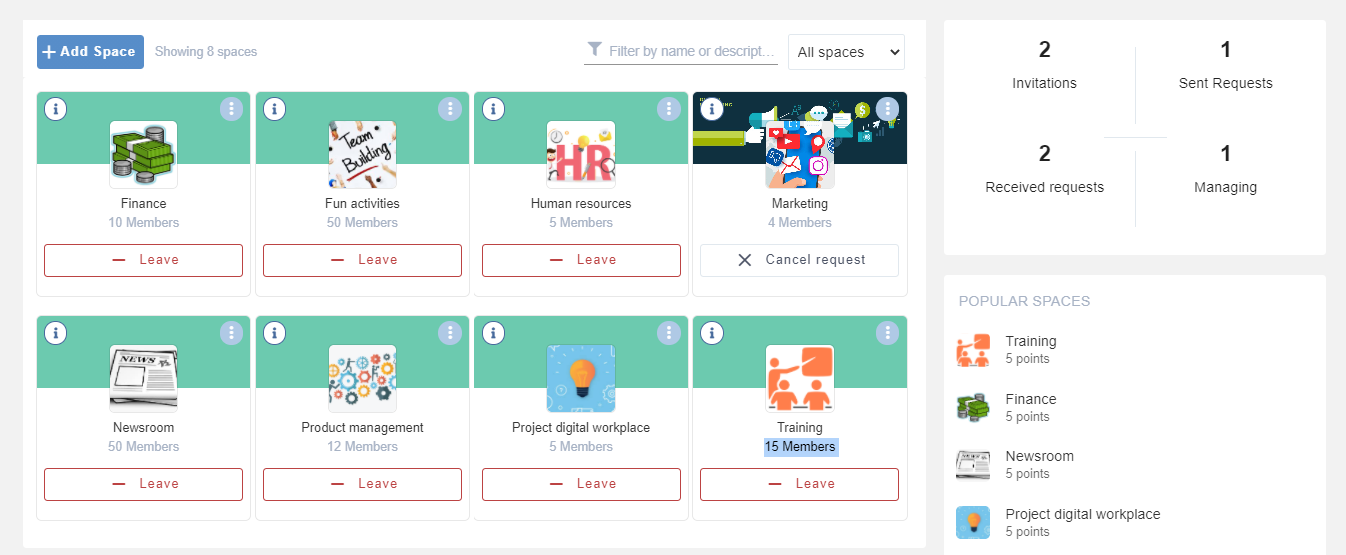Expand the All spaces dropdown
The width and height of the screenshot is (1346, 555).
point(846,52)
